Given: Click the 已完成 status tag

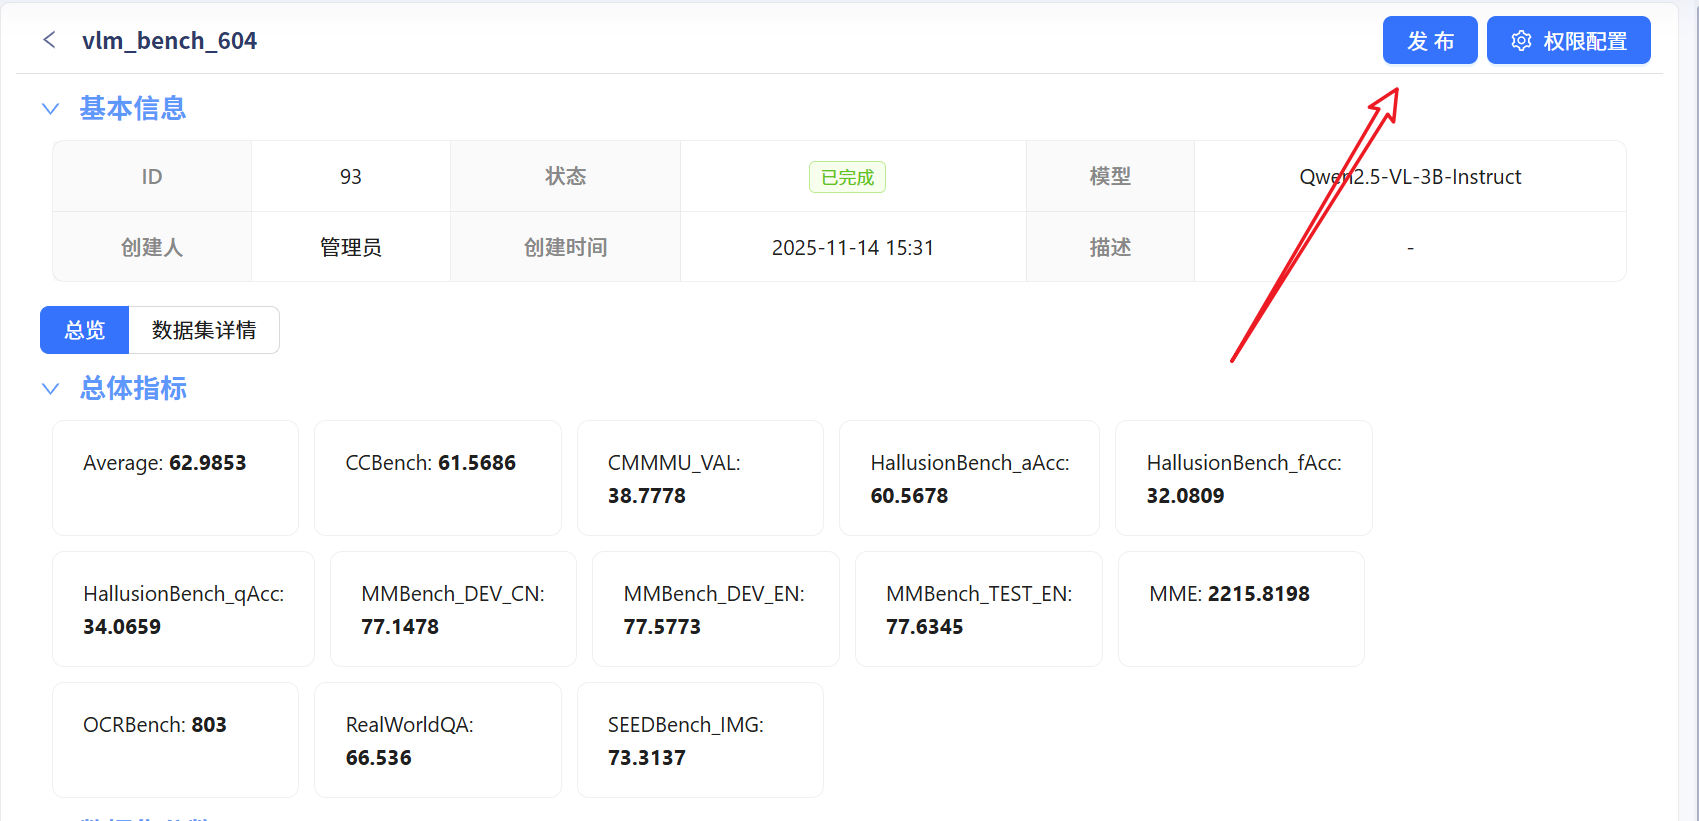Looking at the screenshot, I should 847,177.
